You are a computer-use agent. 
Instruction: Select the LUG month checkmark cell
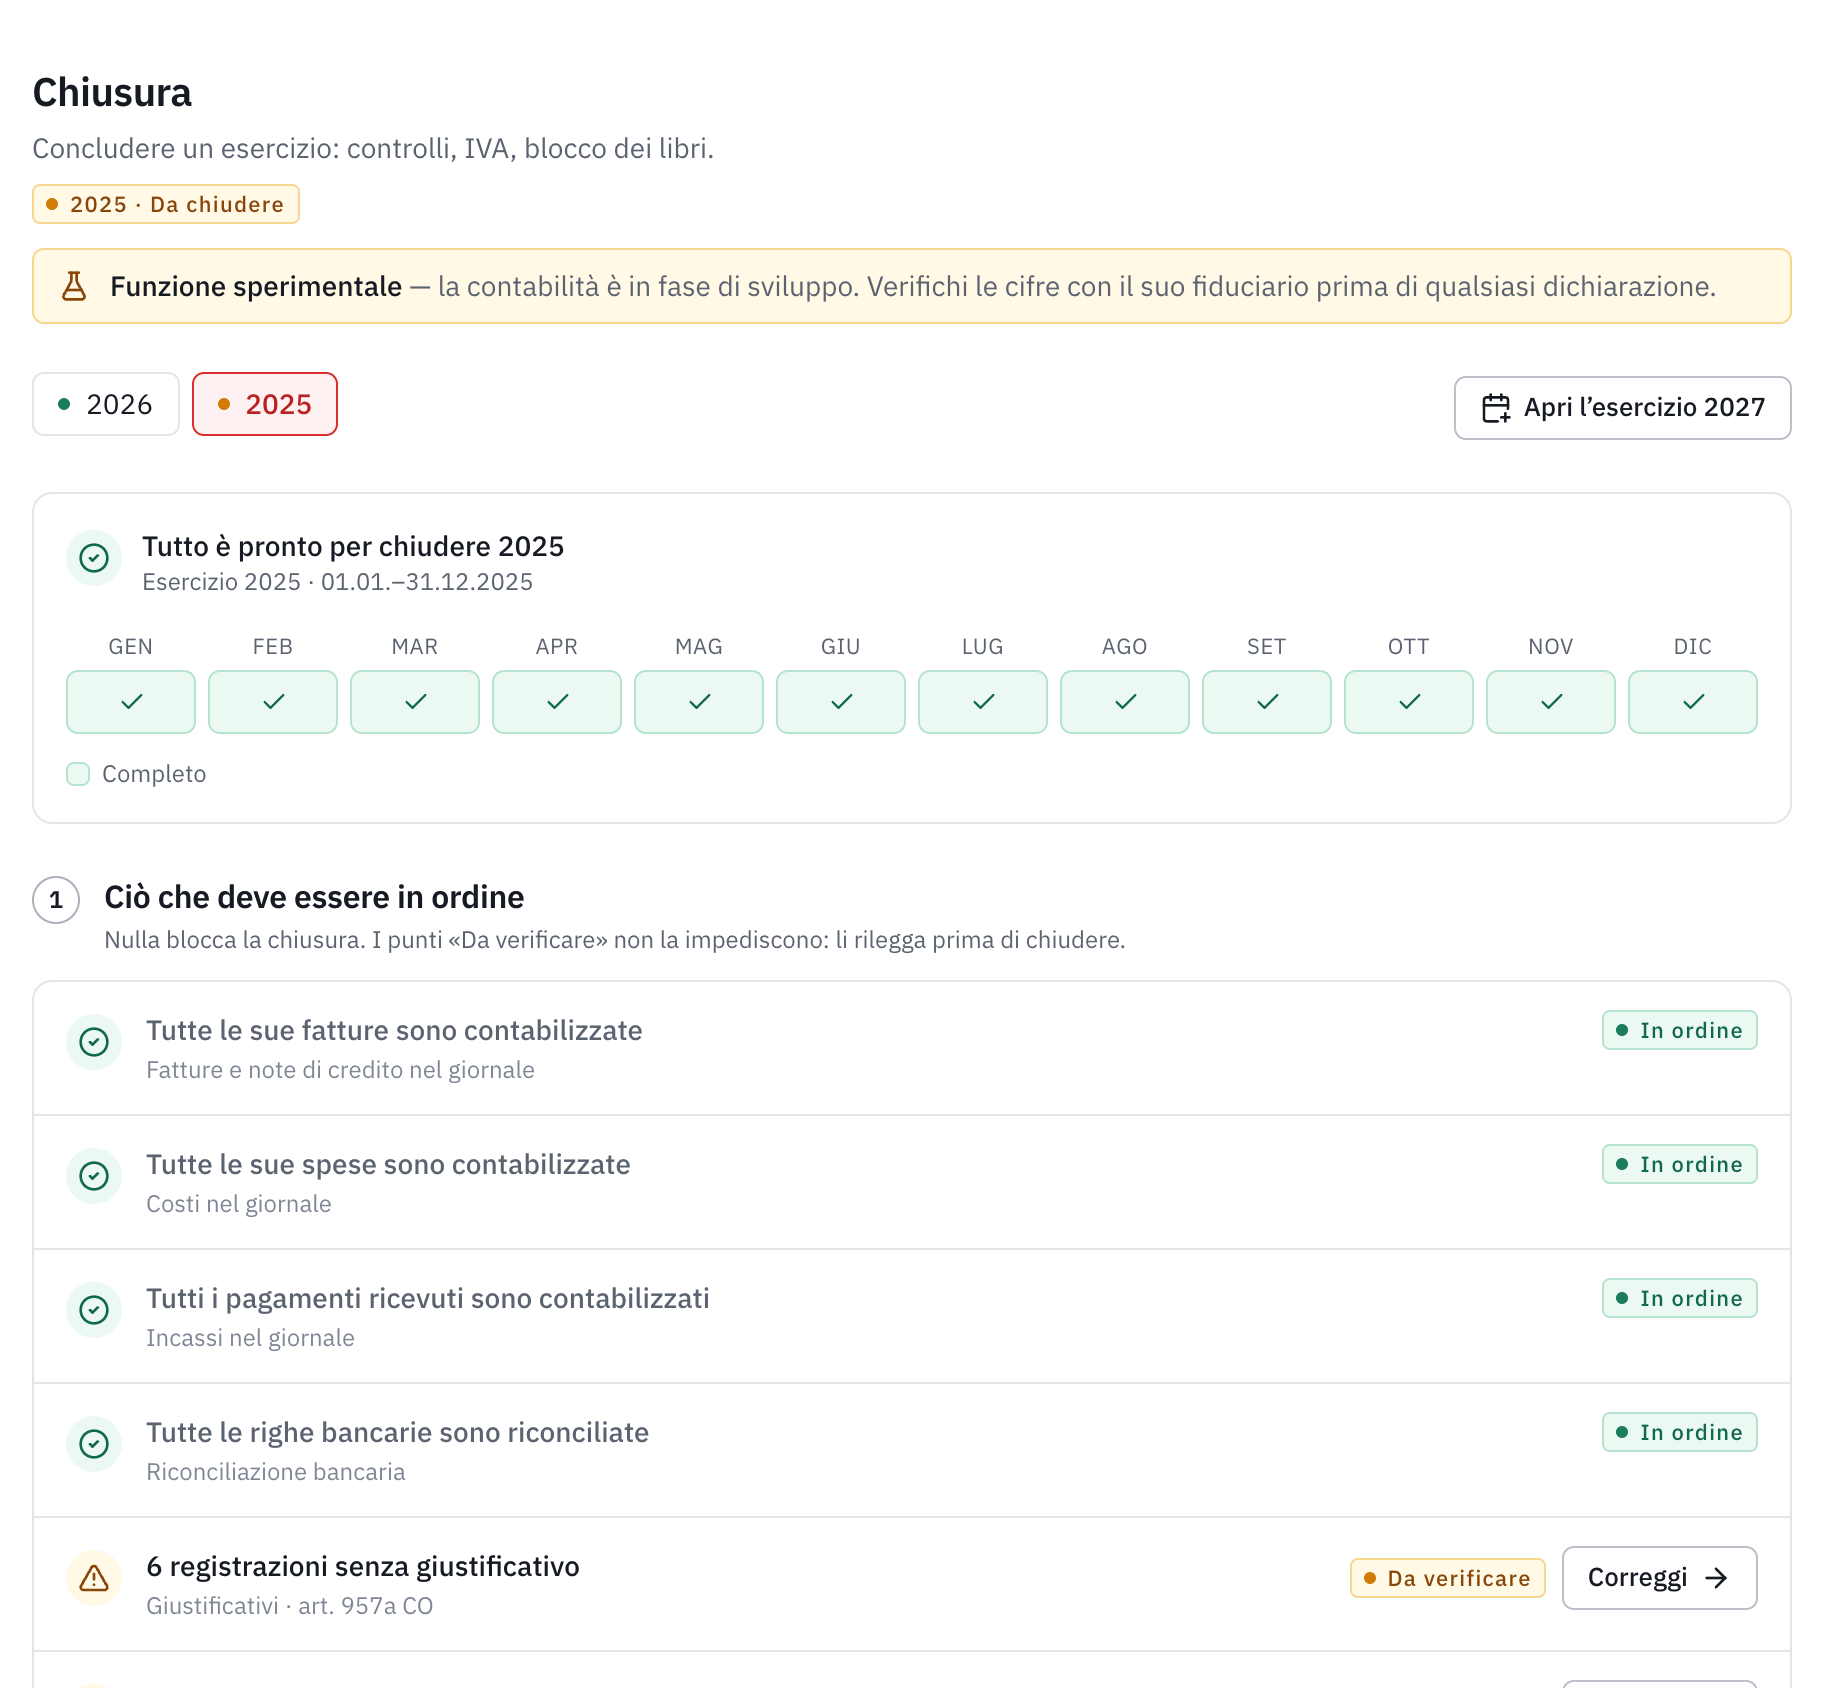[x=983, y=702]
